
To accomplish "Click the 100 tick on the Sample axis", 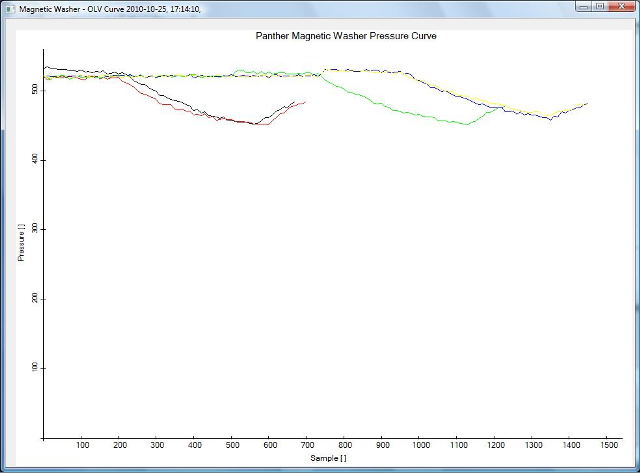I will point(82,446).
